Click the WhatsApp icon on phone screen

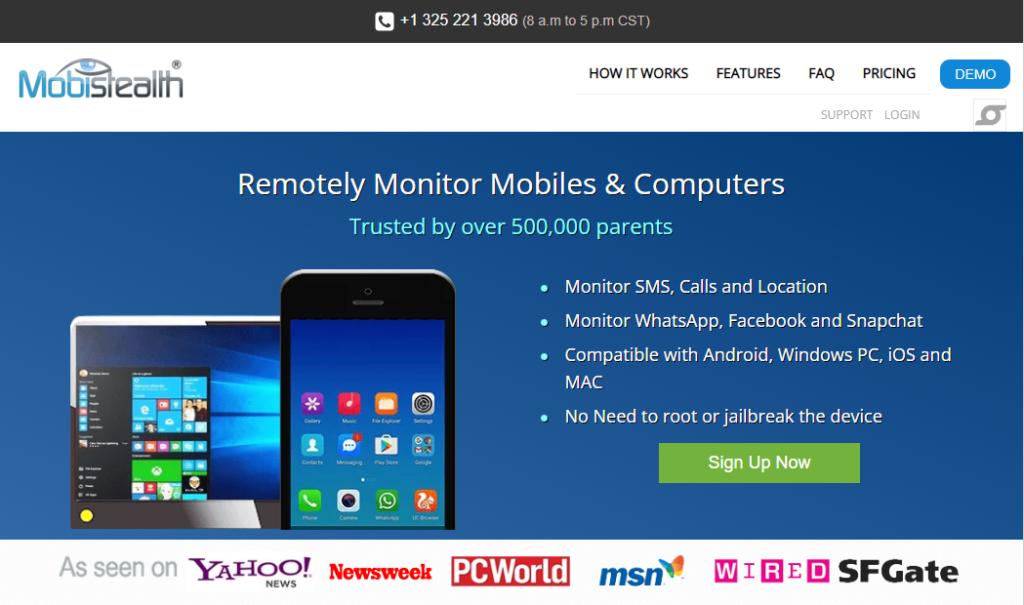click(387, 501)
